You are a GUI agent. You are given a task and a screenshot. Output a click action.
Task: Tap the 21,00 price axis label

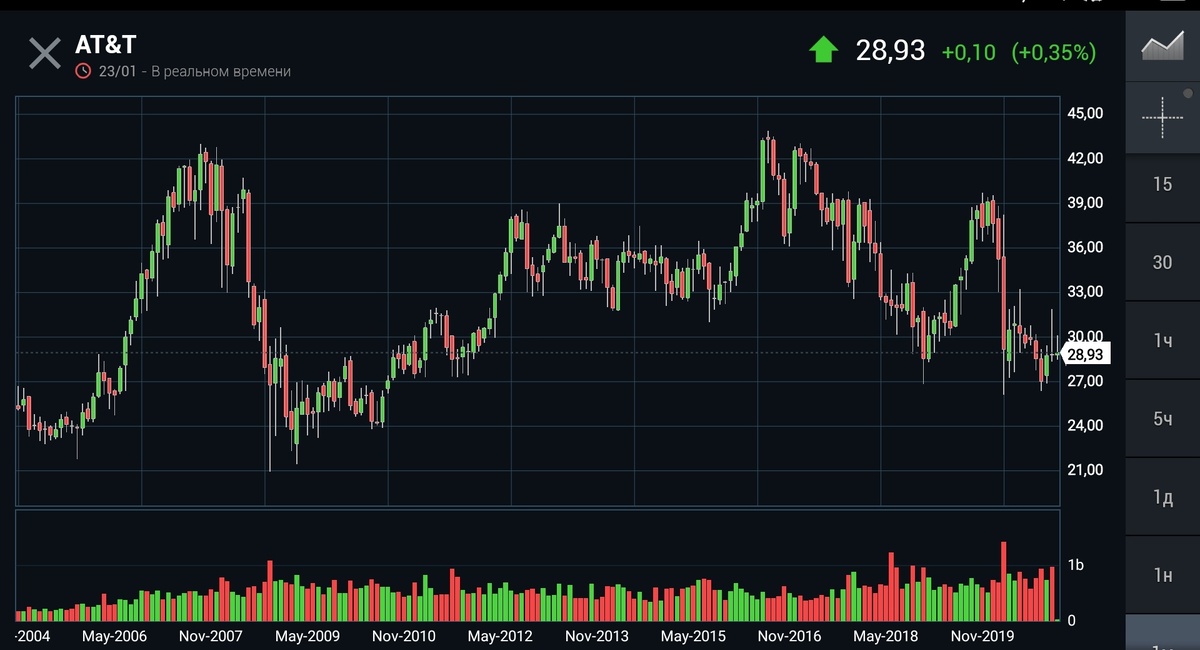pyautogui.click(x=1085, y=470)
